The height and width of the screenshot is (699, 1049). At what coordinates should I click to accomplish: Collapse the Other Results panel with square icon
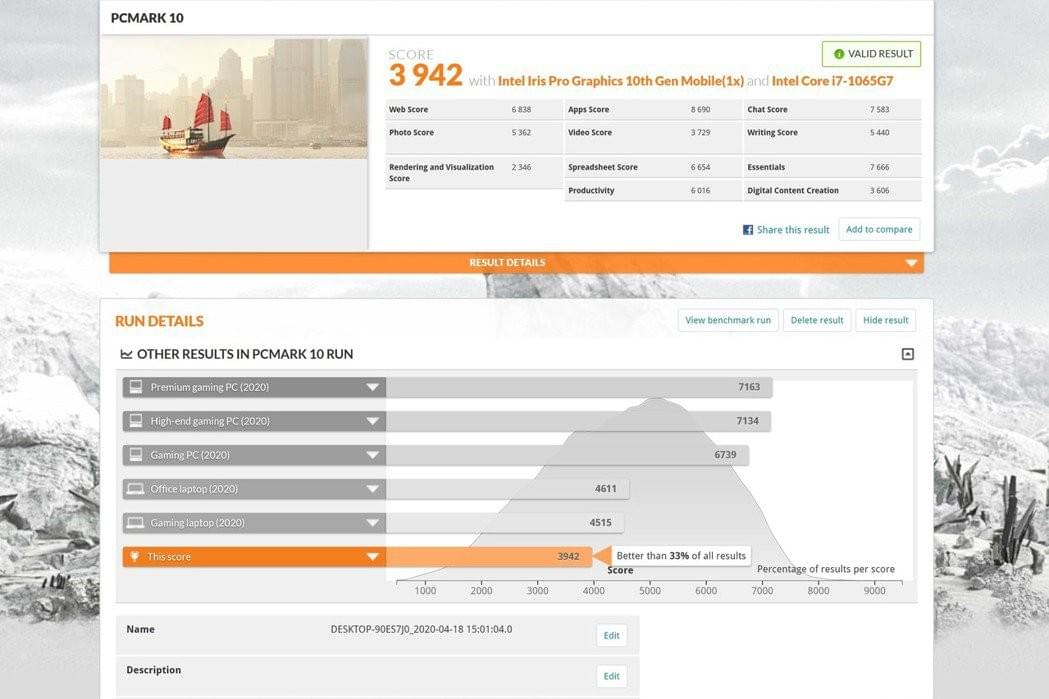[908, 354]
